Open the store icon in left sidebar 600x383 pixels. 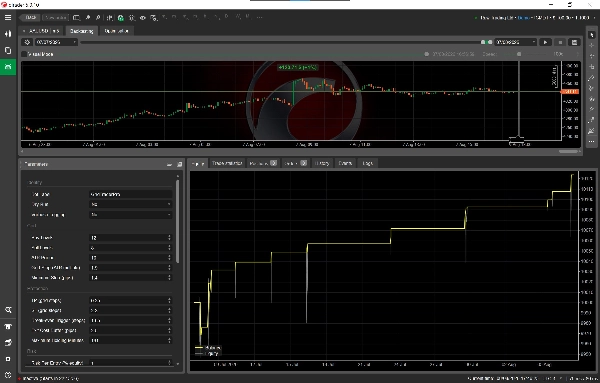[8, 326]
